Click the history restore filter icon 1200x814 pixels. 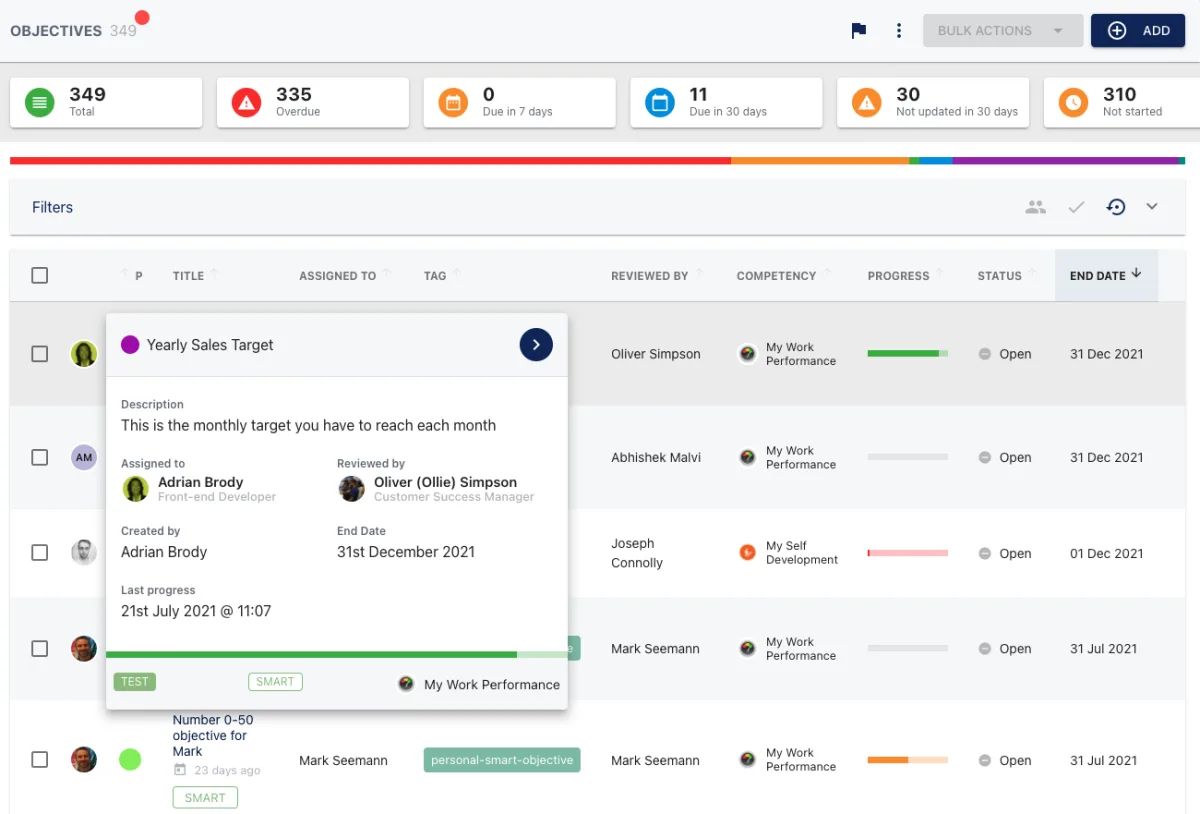point(1116,207)
